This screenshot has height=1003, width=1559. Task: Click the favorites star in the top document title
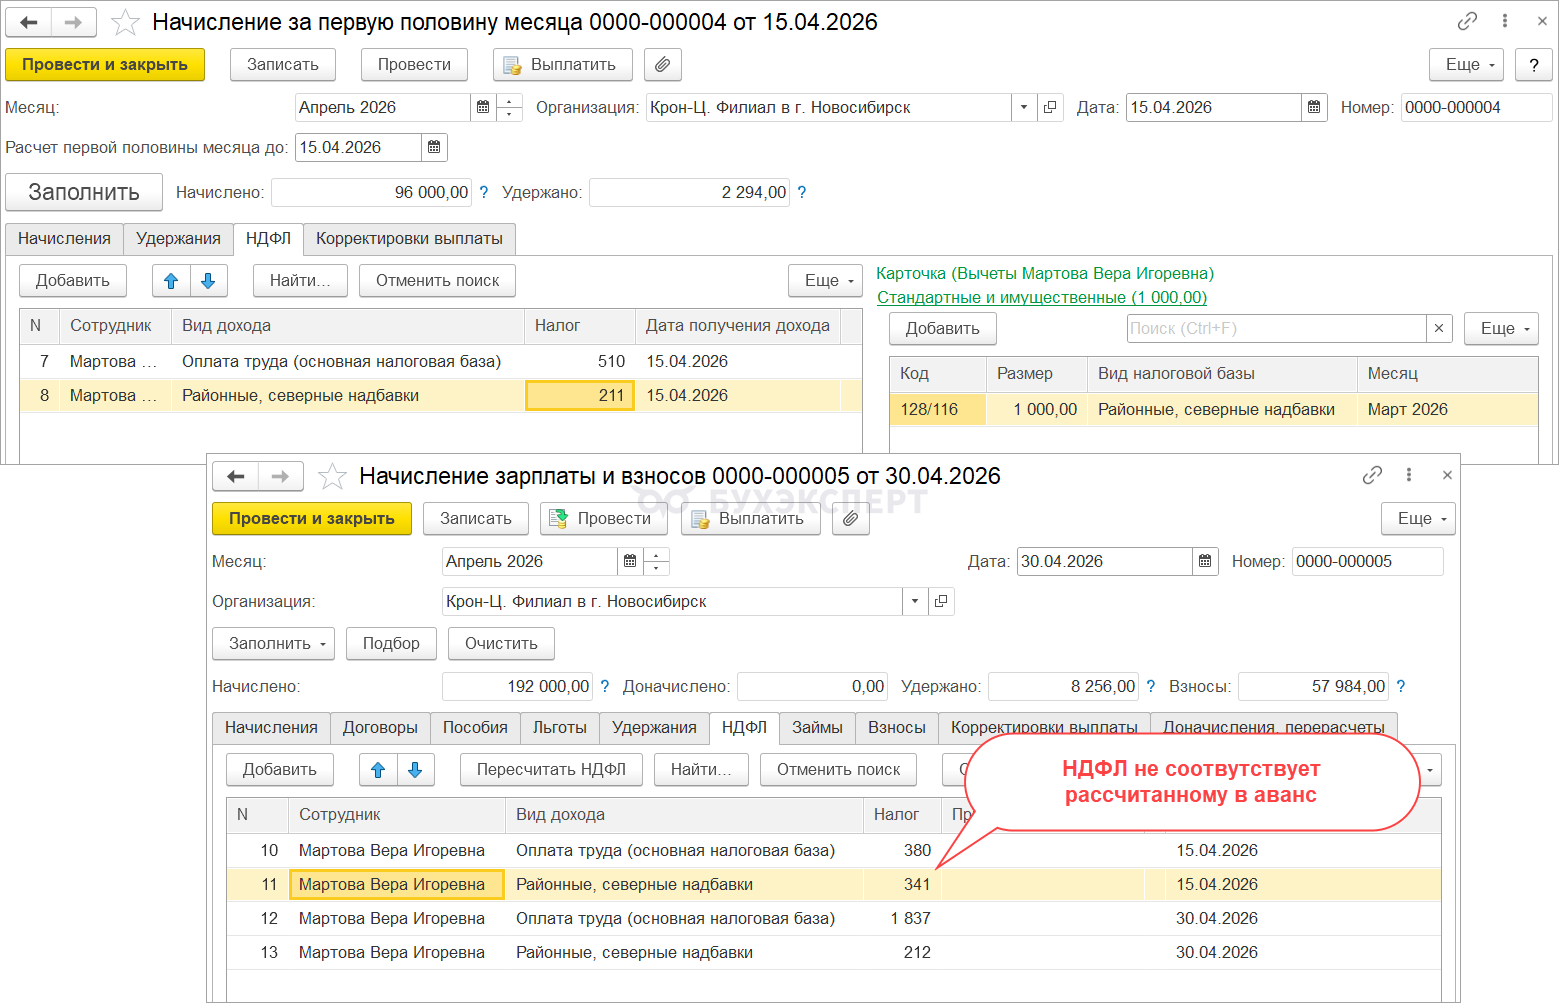click(125, 22)
